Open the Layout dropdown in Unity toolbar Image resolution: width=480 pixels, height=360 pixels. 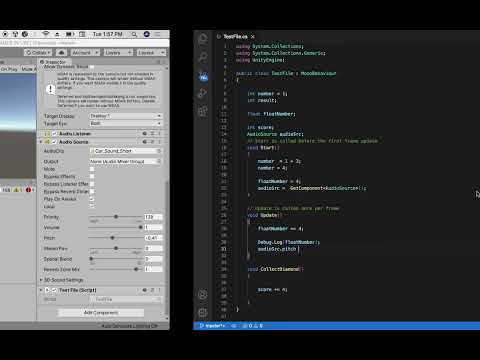(x=151, y=52)
